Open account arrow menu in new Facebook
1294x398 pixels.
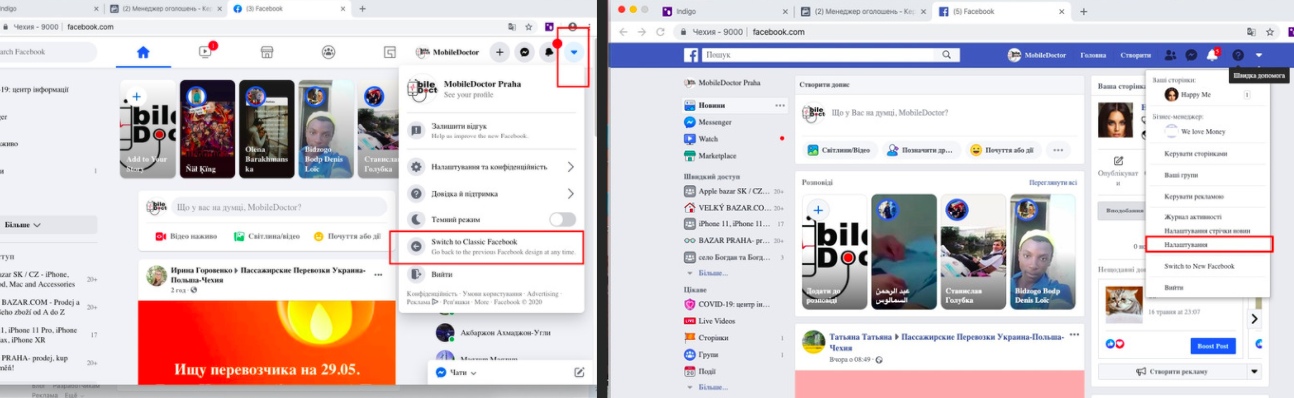(x=575, y=52)
